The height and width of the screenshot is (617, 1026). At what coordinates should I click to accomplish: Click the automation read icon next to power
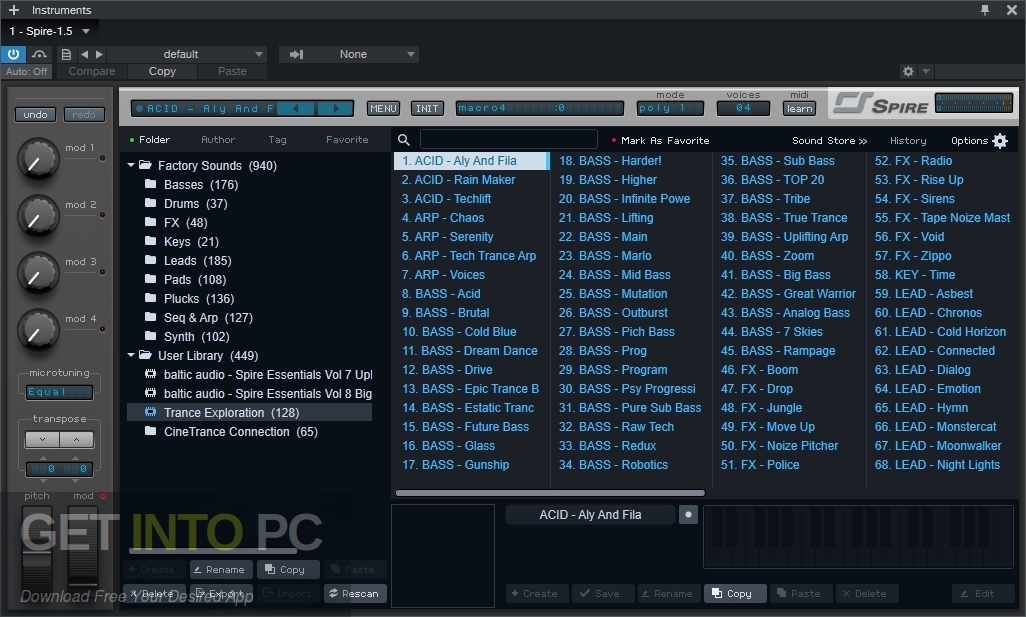point(39,54)
